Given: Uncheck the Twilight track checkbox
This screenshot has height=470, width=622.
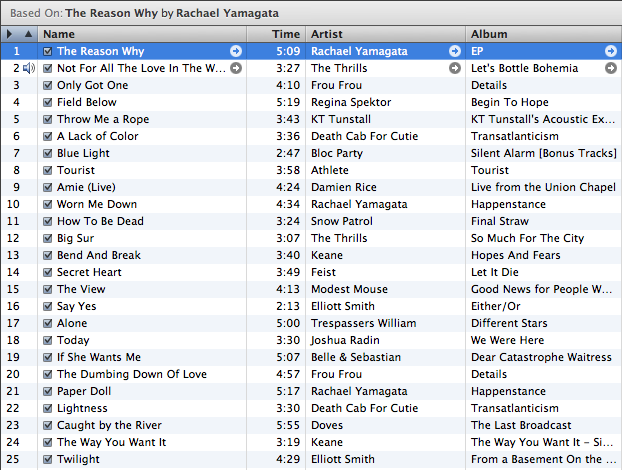Looking at the screenshot, I should (x=48, y=459).
